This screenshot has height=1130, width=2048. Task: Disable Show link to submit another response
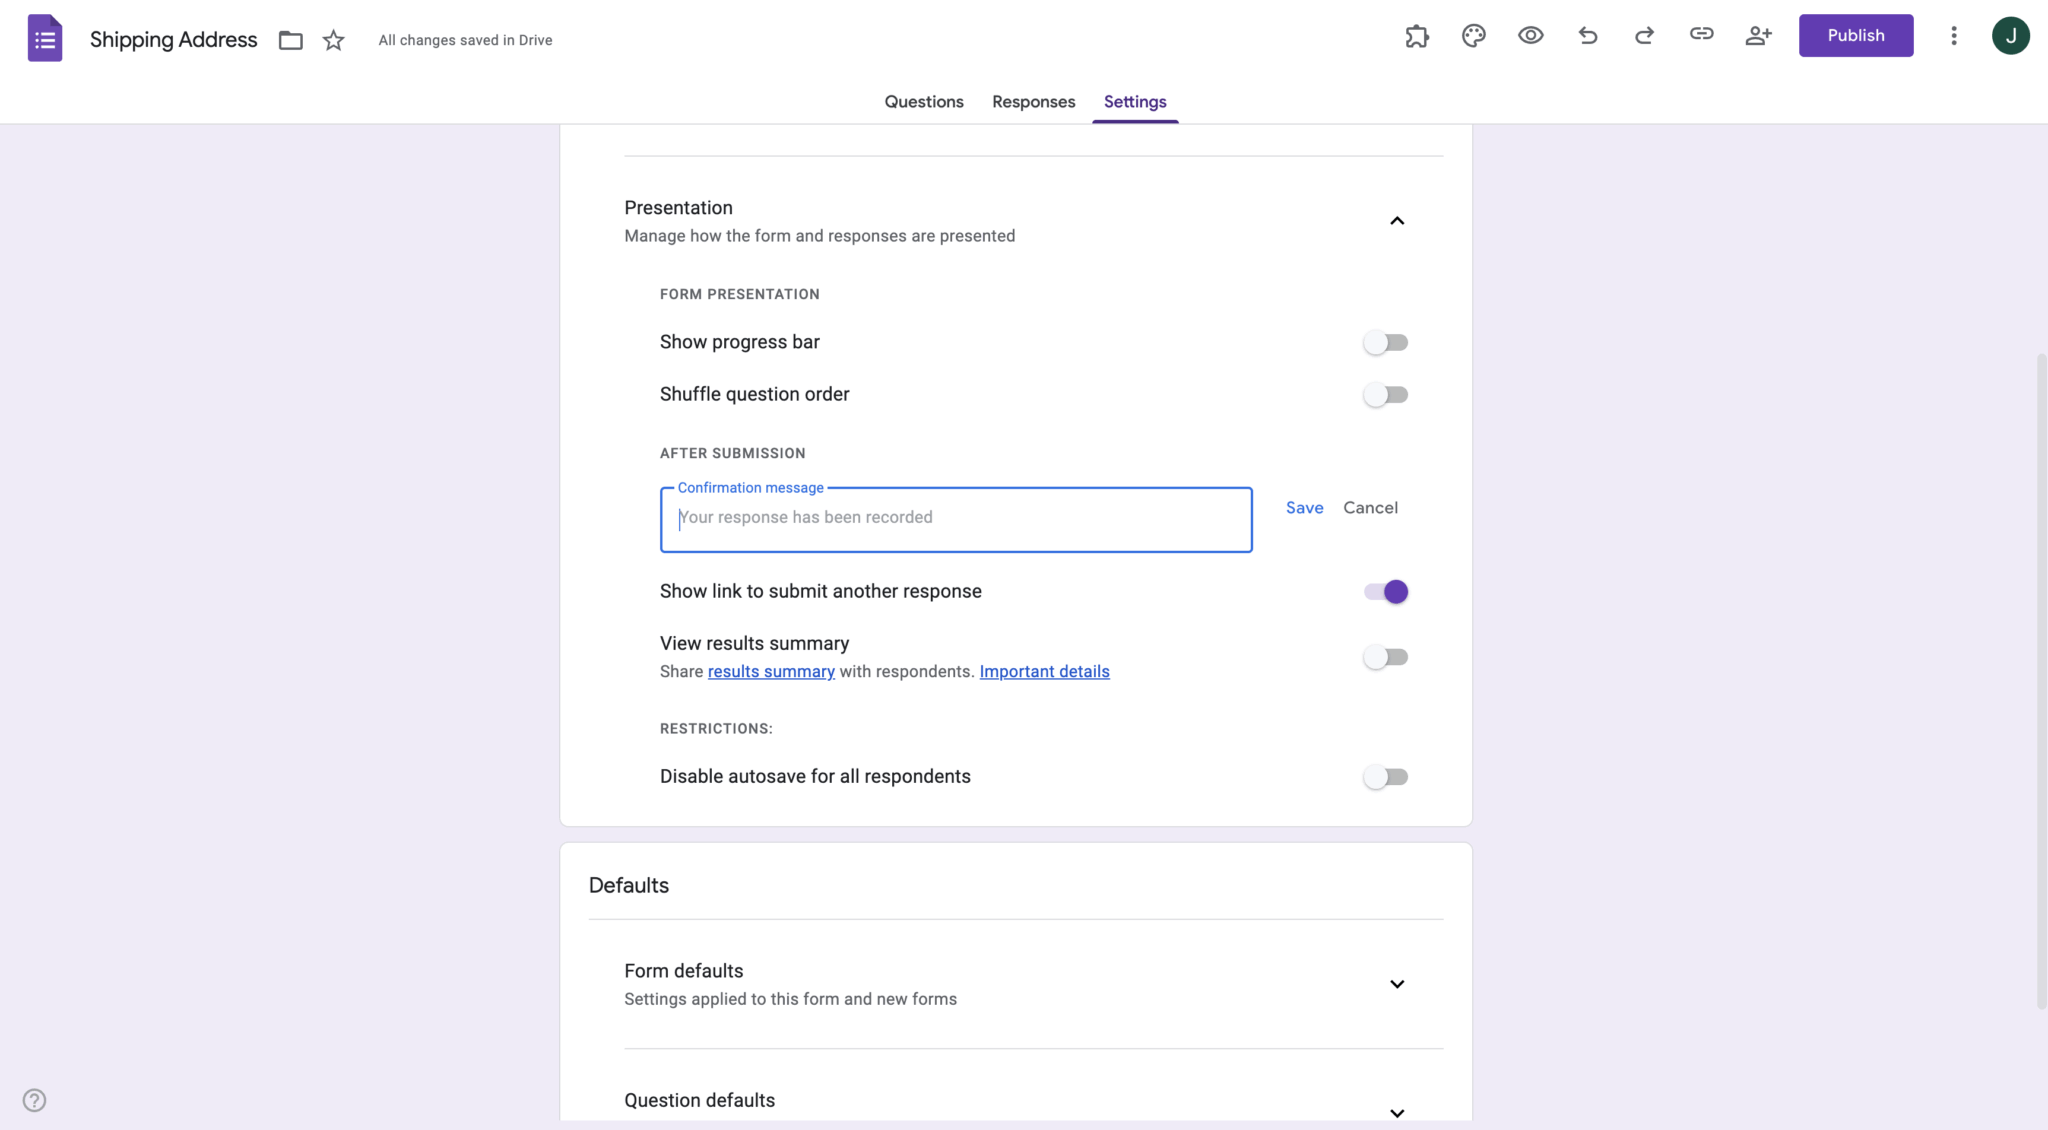1385,591
